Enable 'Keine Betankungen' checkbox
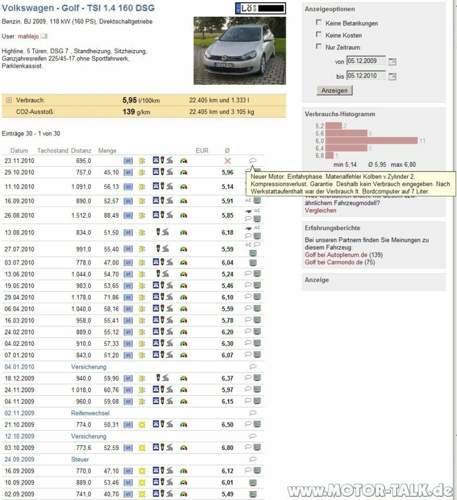457x500 pixels. coord(319,22)
